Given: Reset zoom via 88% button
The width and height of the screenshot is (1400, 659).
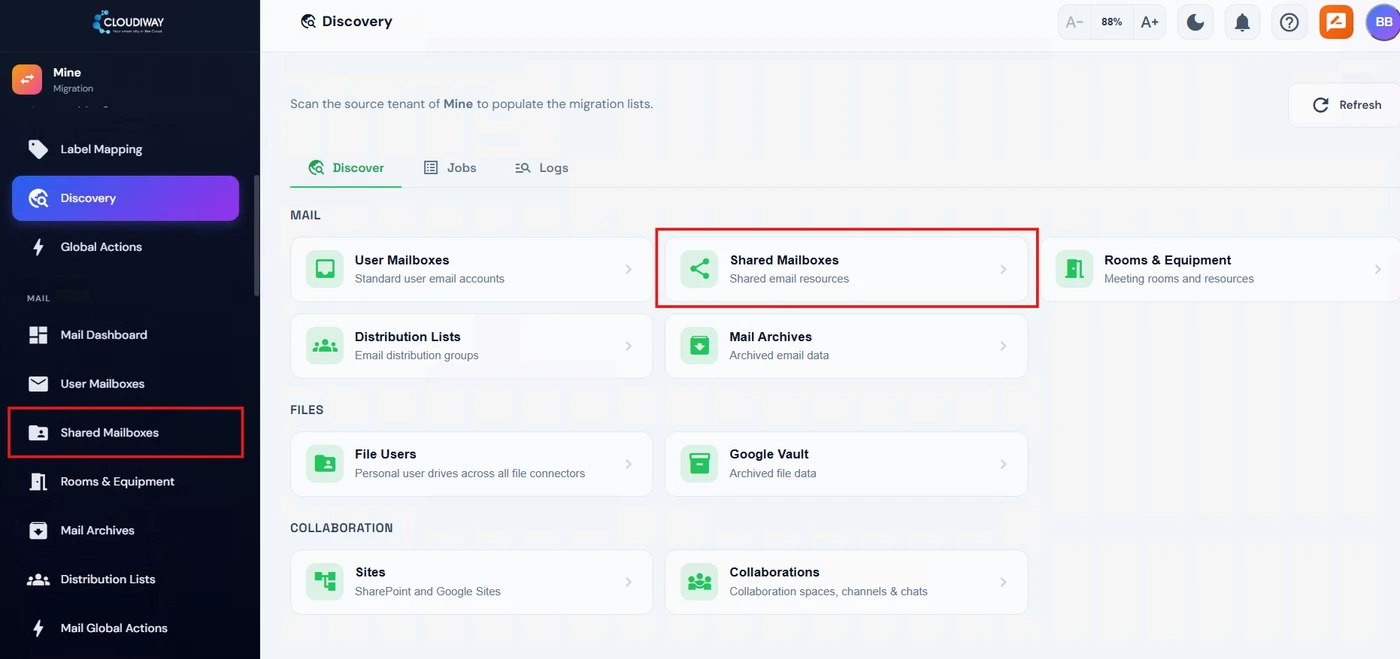Looking at the screenshot, I should coord(1112,22).
